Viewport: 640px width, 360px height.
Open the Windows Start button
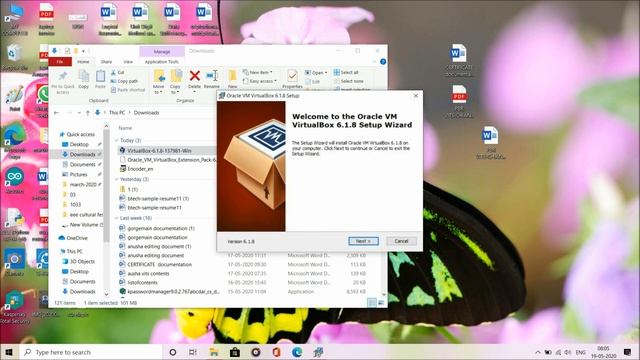[x=9, y=352]
